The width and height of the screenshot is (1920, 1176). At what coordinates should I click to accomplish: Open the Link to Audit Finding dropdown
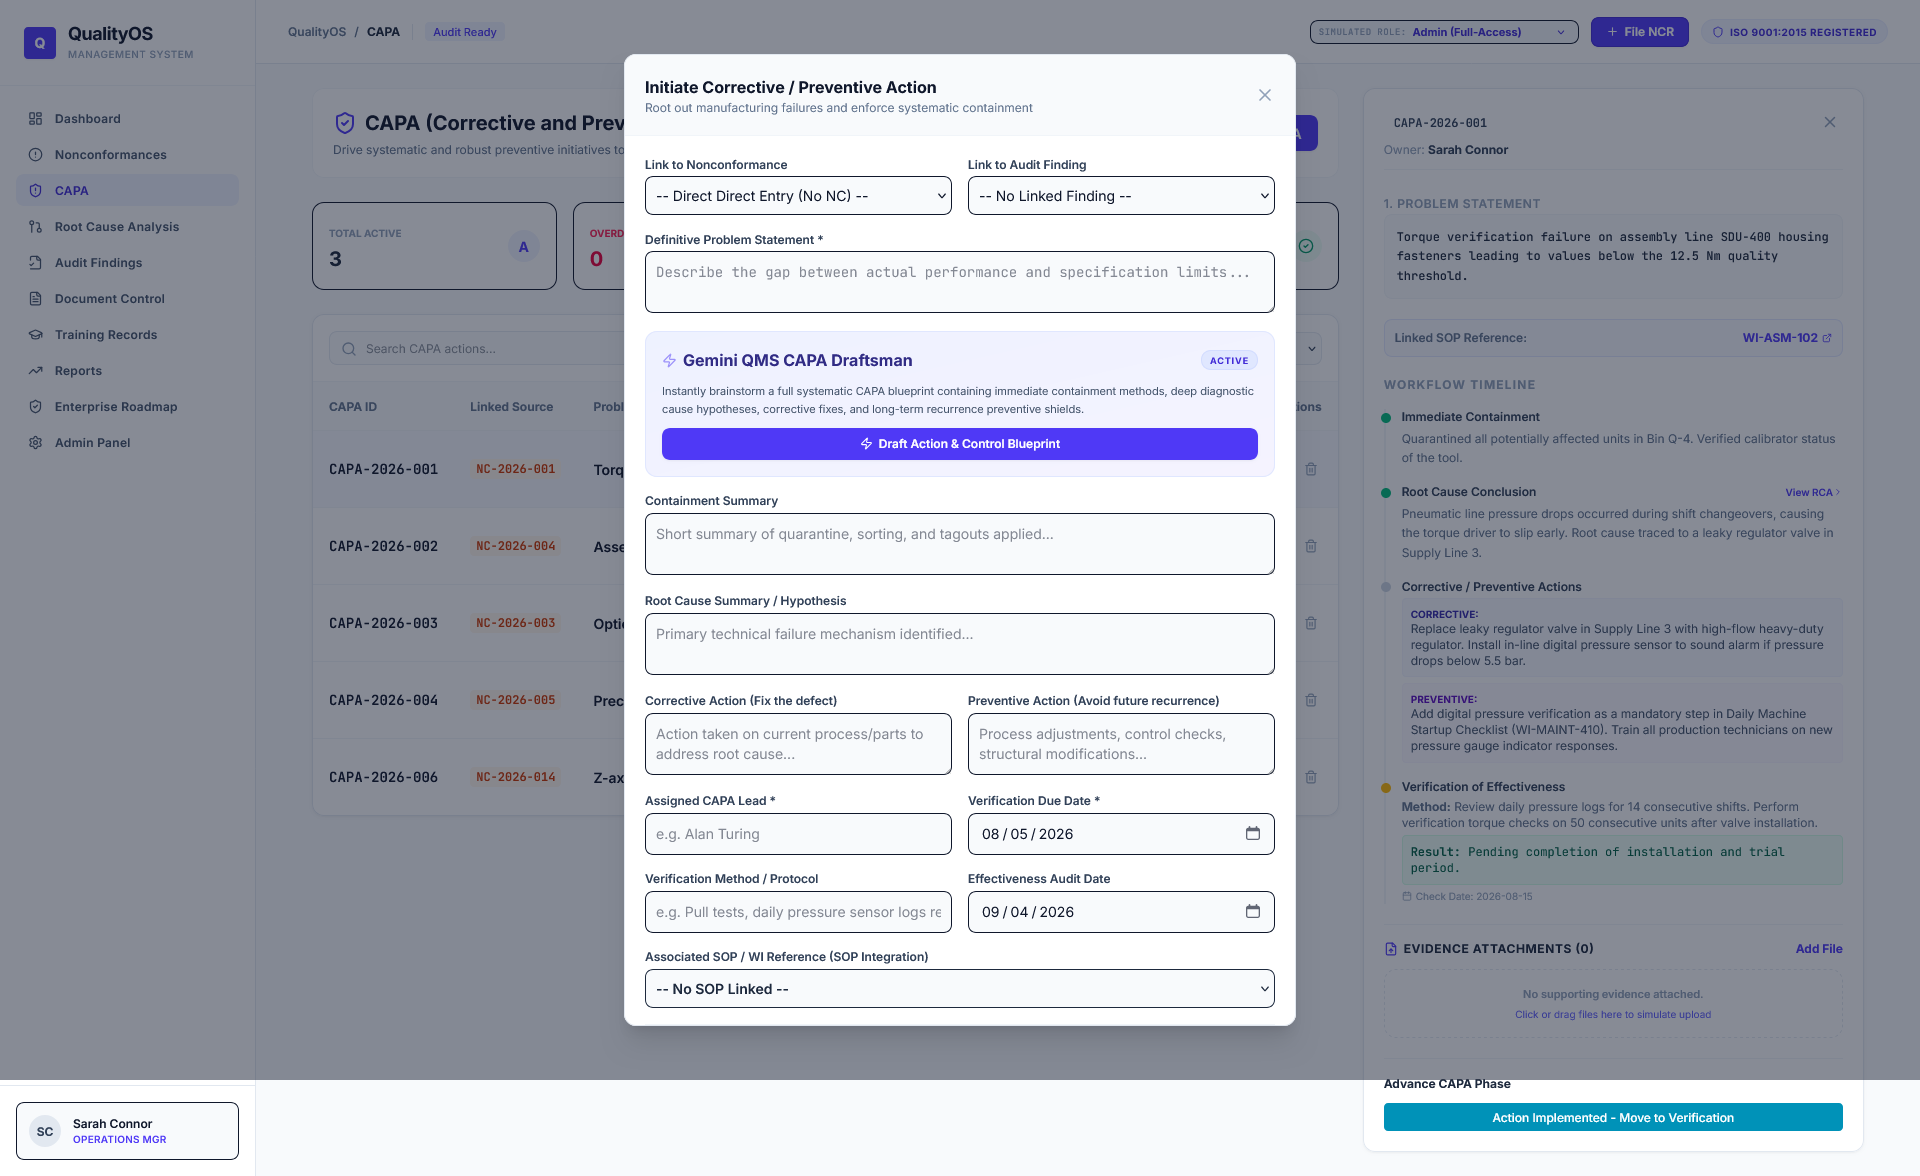[x=1121, y=196]
